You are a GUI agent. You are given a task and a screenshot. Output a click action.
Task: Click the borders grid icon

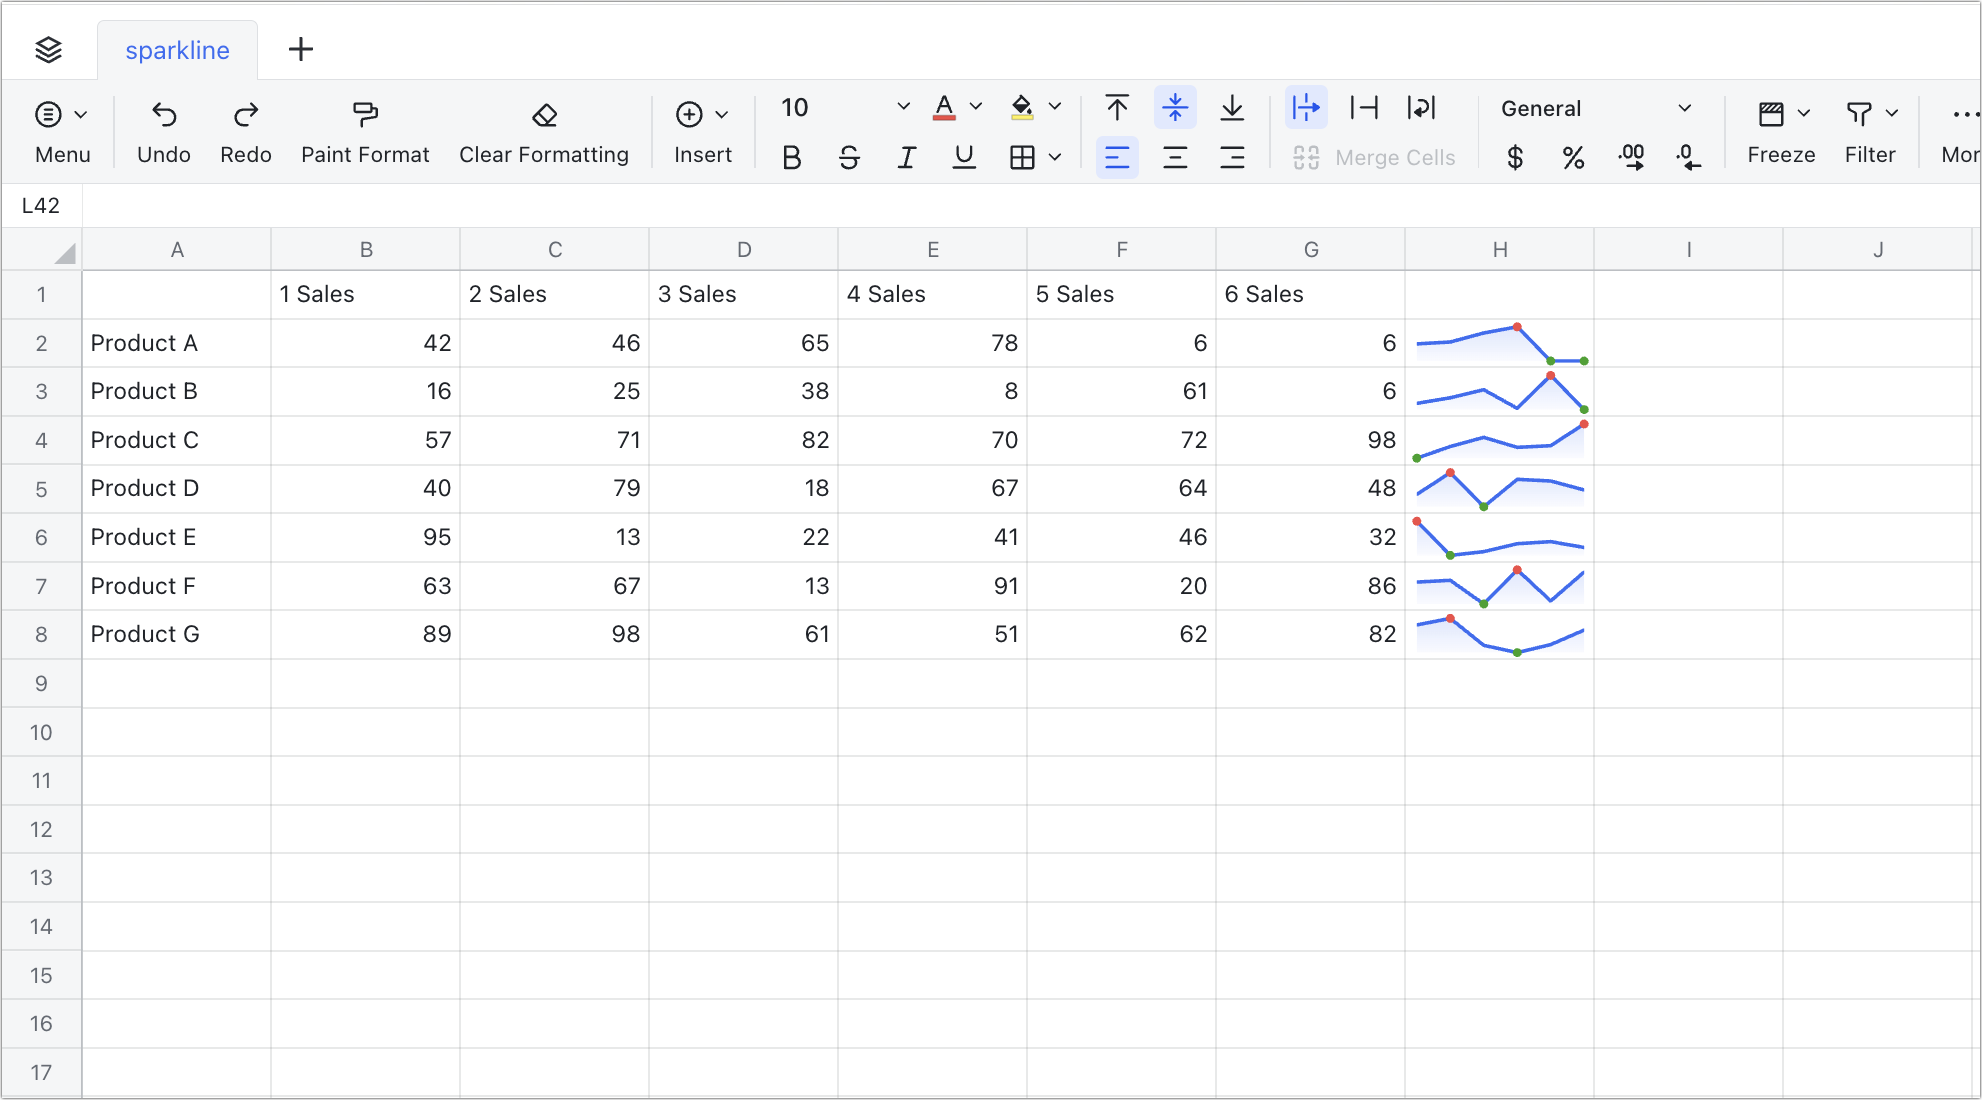1022,157
